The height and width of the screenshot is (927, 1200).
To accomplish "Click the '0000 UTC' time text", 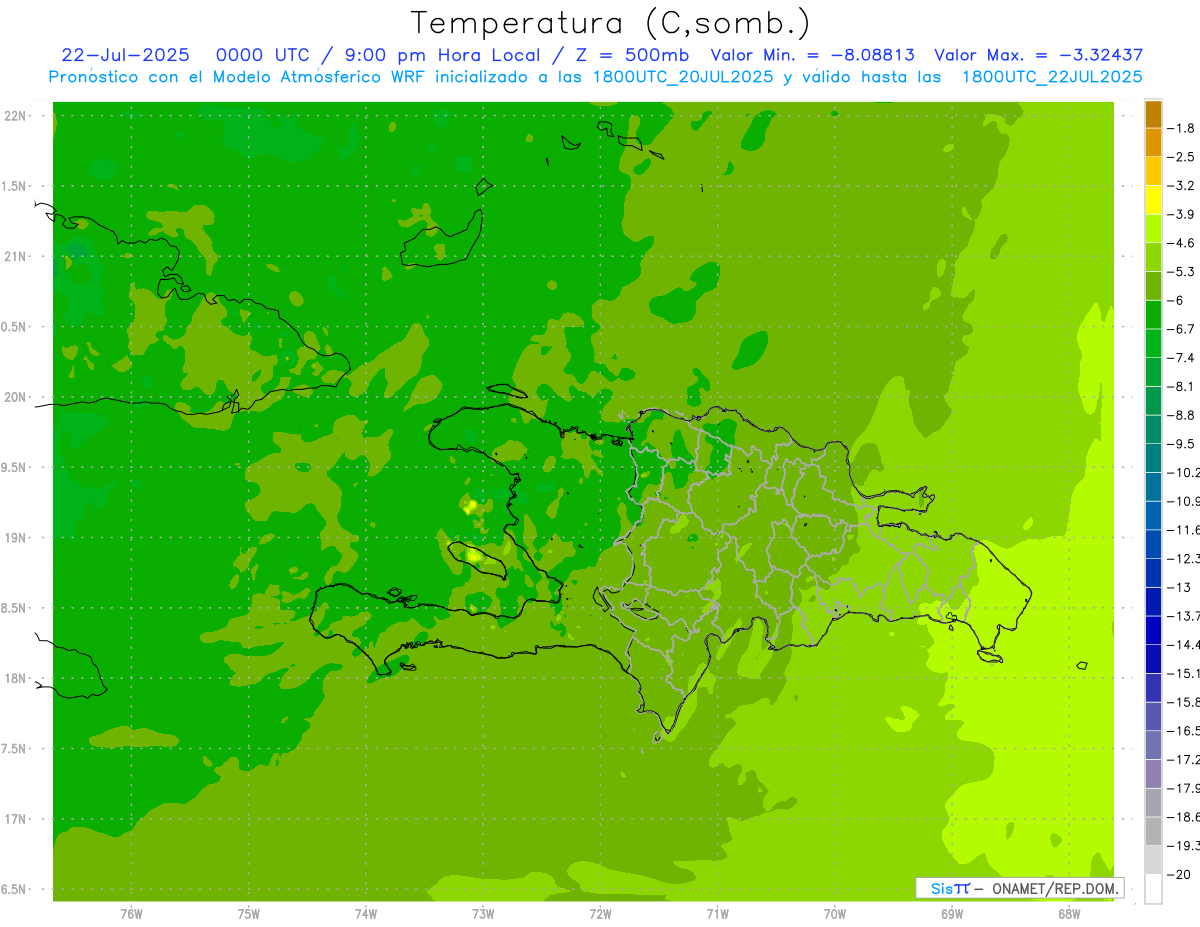I will (x=264, y=55).
